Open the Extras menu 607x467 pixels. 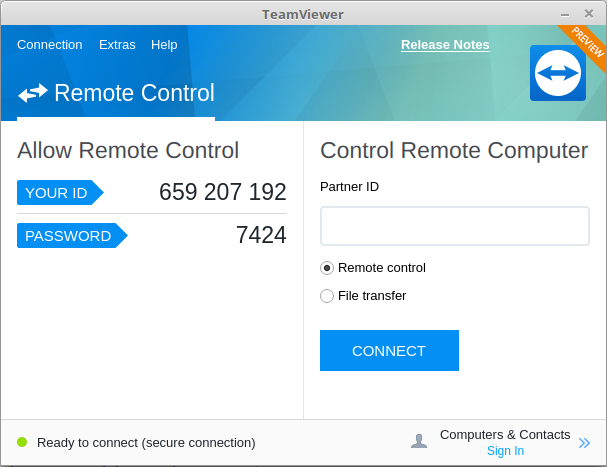(117, 45)
